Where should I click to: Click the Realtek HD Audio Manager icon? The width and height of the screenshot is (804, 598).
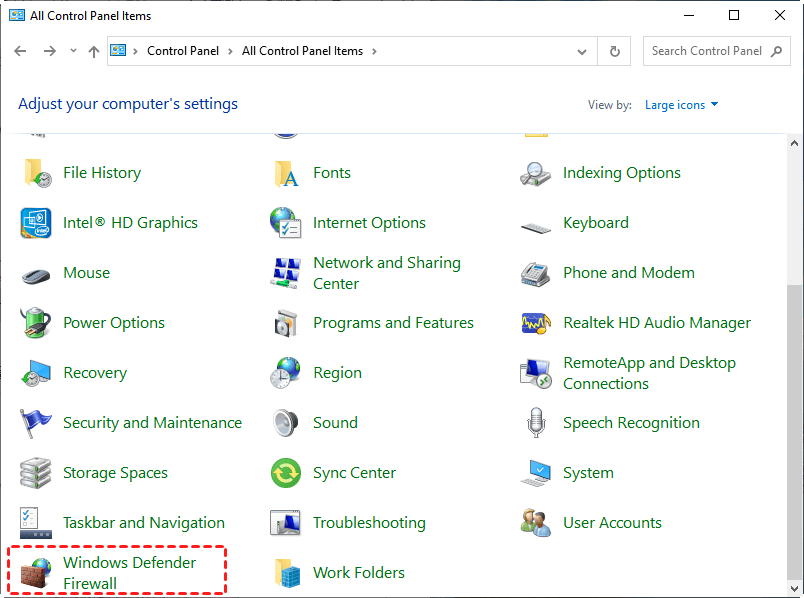pos(536,323)
